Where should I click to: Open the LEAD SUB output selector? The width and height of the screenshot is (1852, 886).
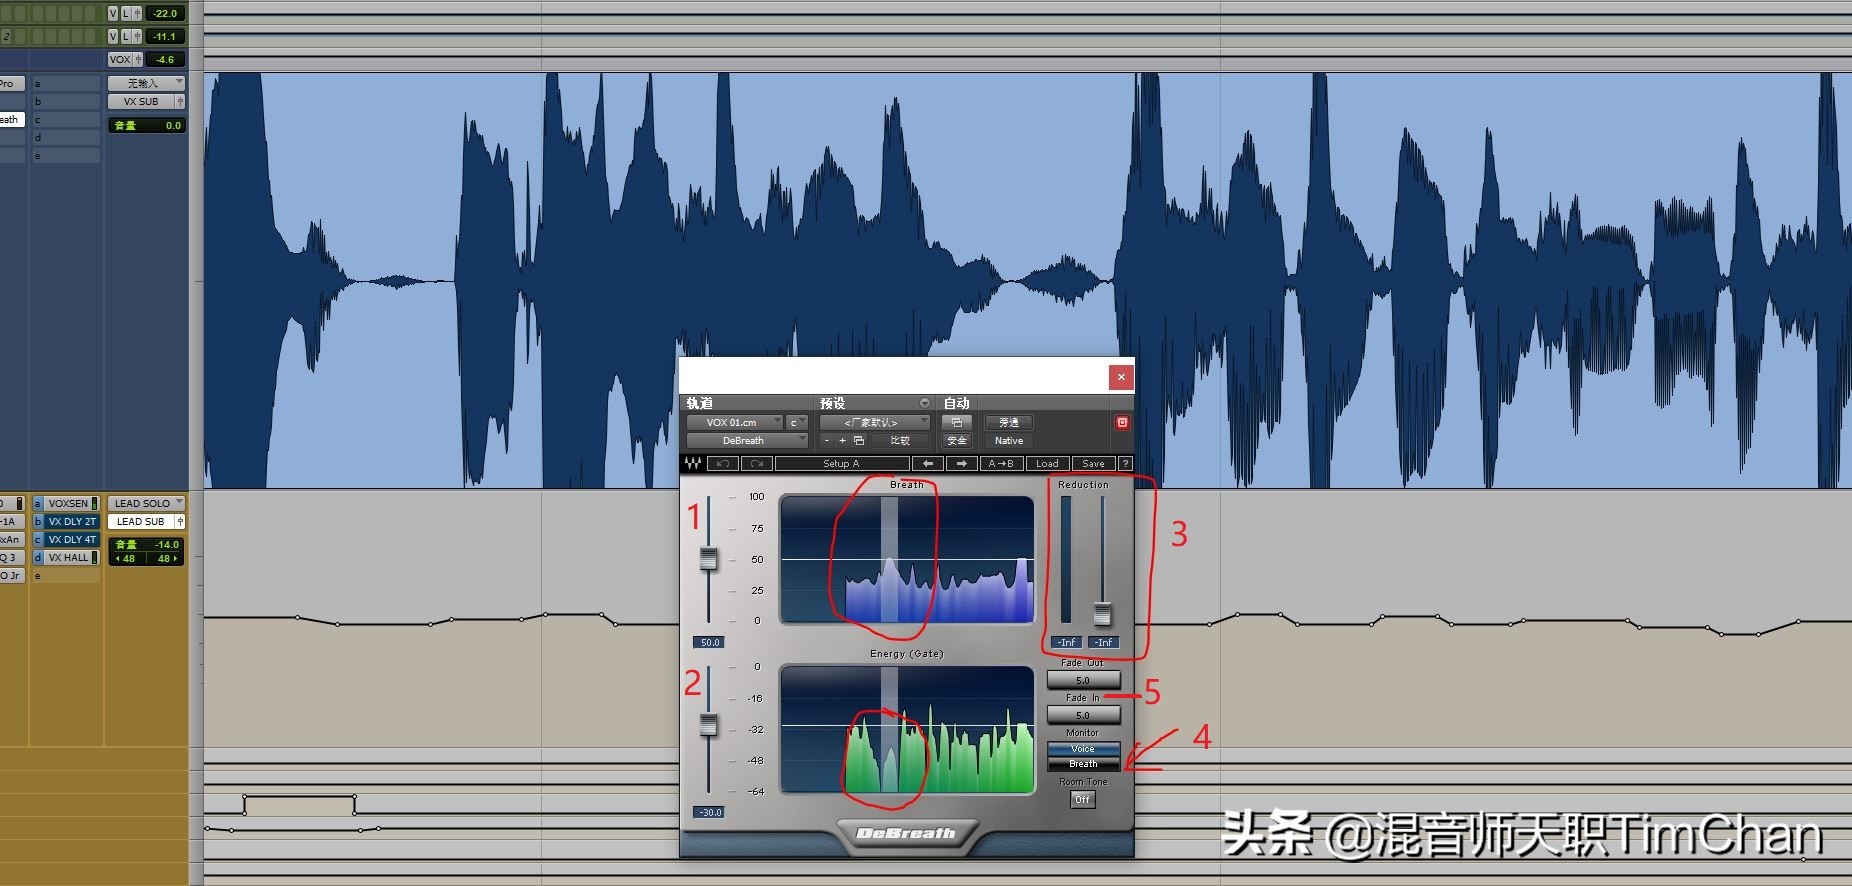(141, 522)
